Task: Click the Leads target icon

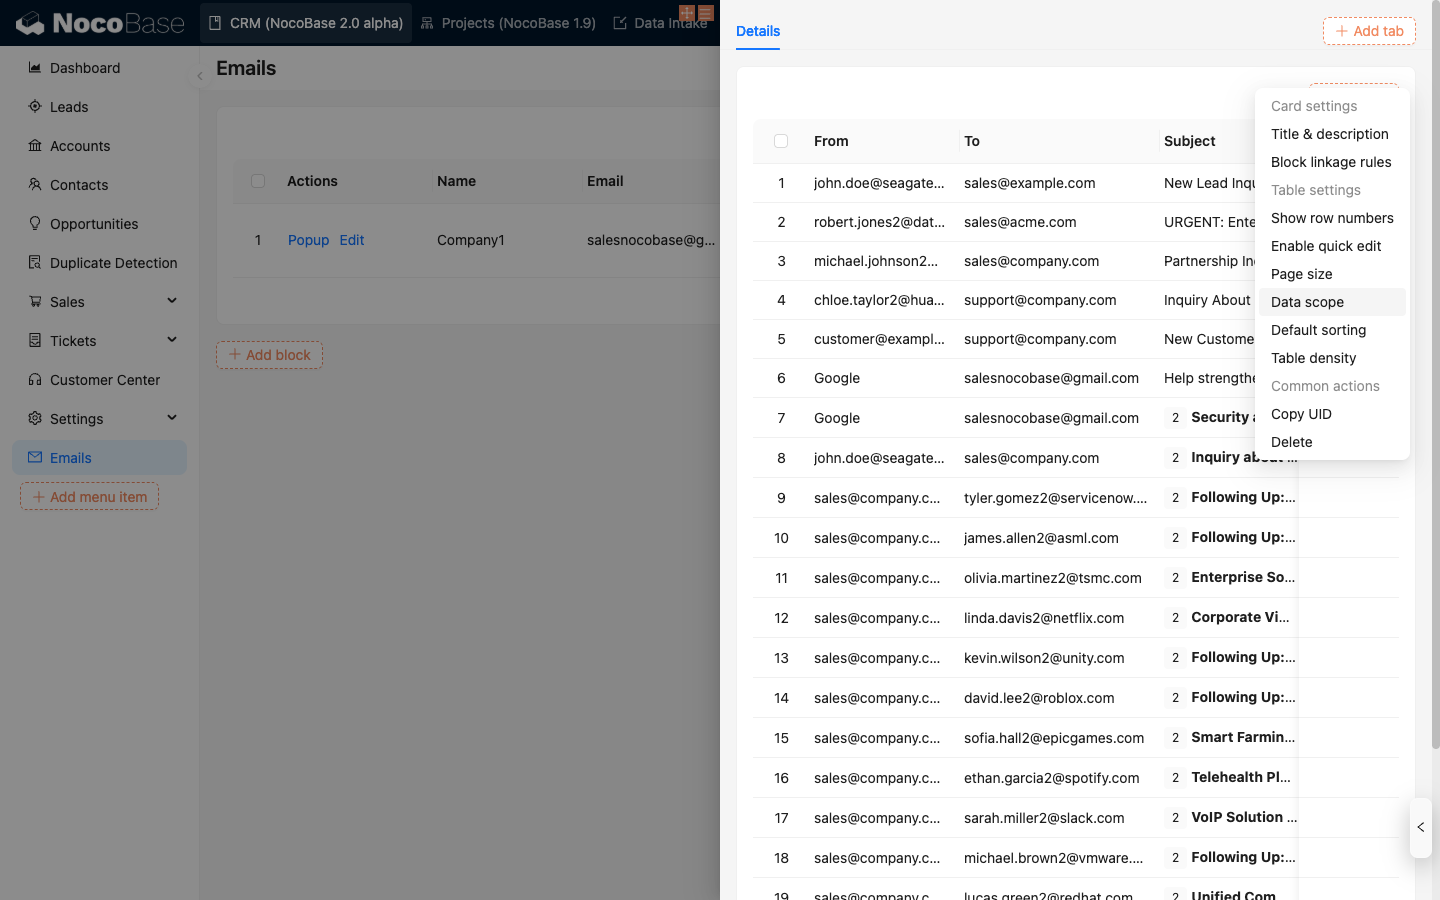Action: coord(35,107)
